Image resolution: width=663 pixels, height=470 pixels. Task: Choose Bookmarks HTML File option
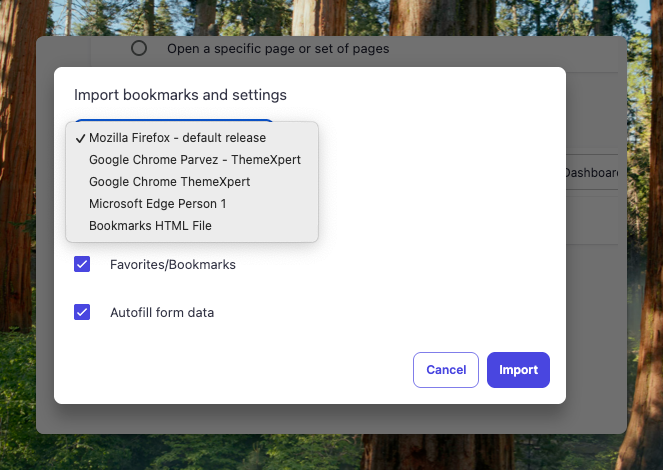[x=192, y=226]
